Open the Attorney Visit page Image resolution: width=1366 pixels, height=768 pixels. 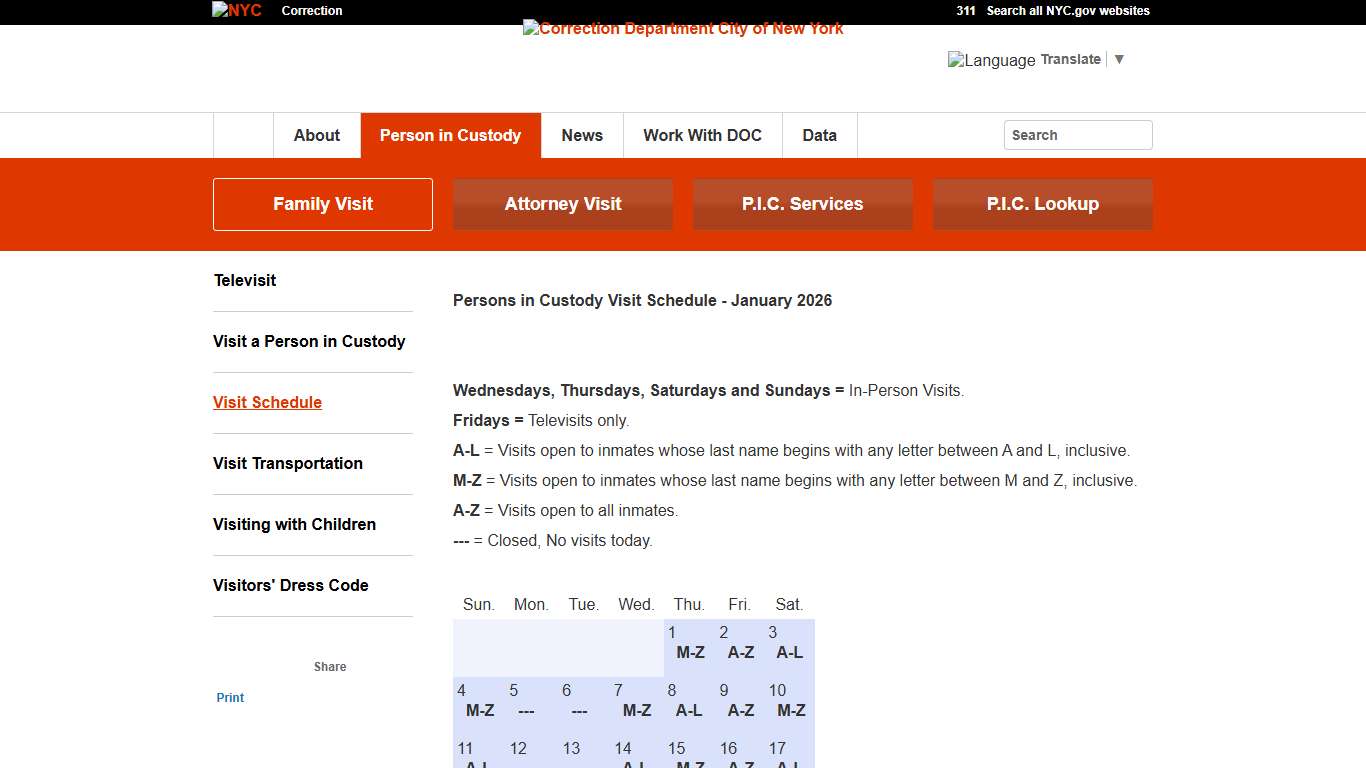pyautogui.click(x=562, y=203)
